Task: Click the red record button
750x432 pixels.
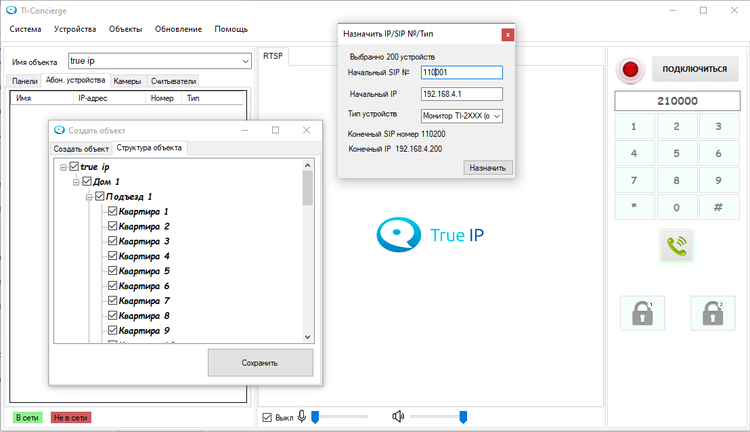Action: [630, 70]
